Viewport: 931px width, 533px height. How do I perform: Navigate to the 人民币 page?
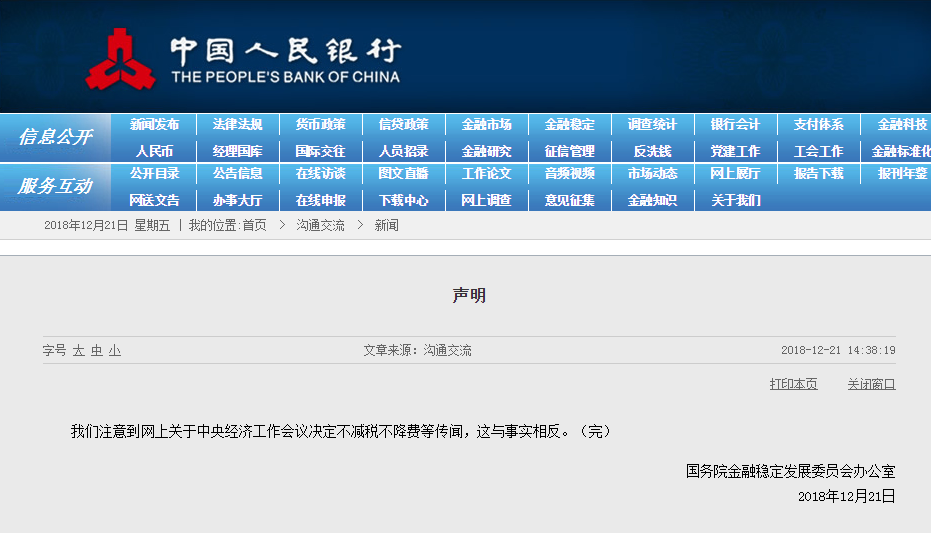tap(154, 152)
